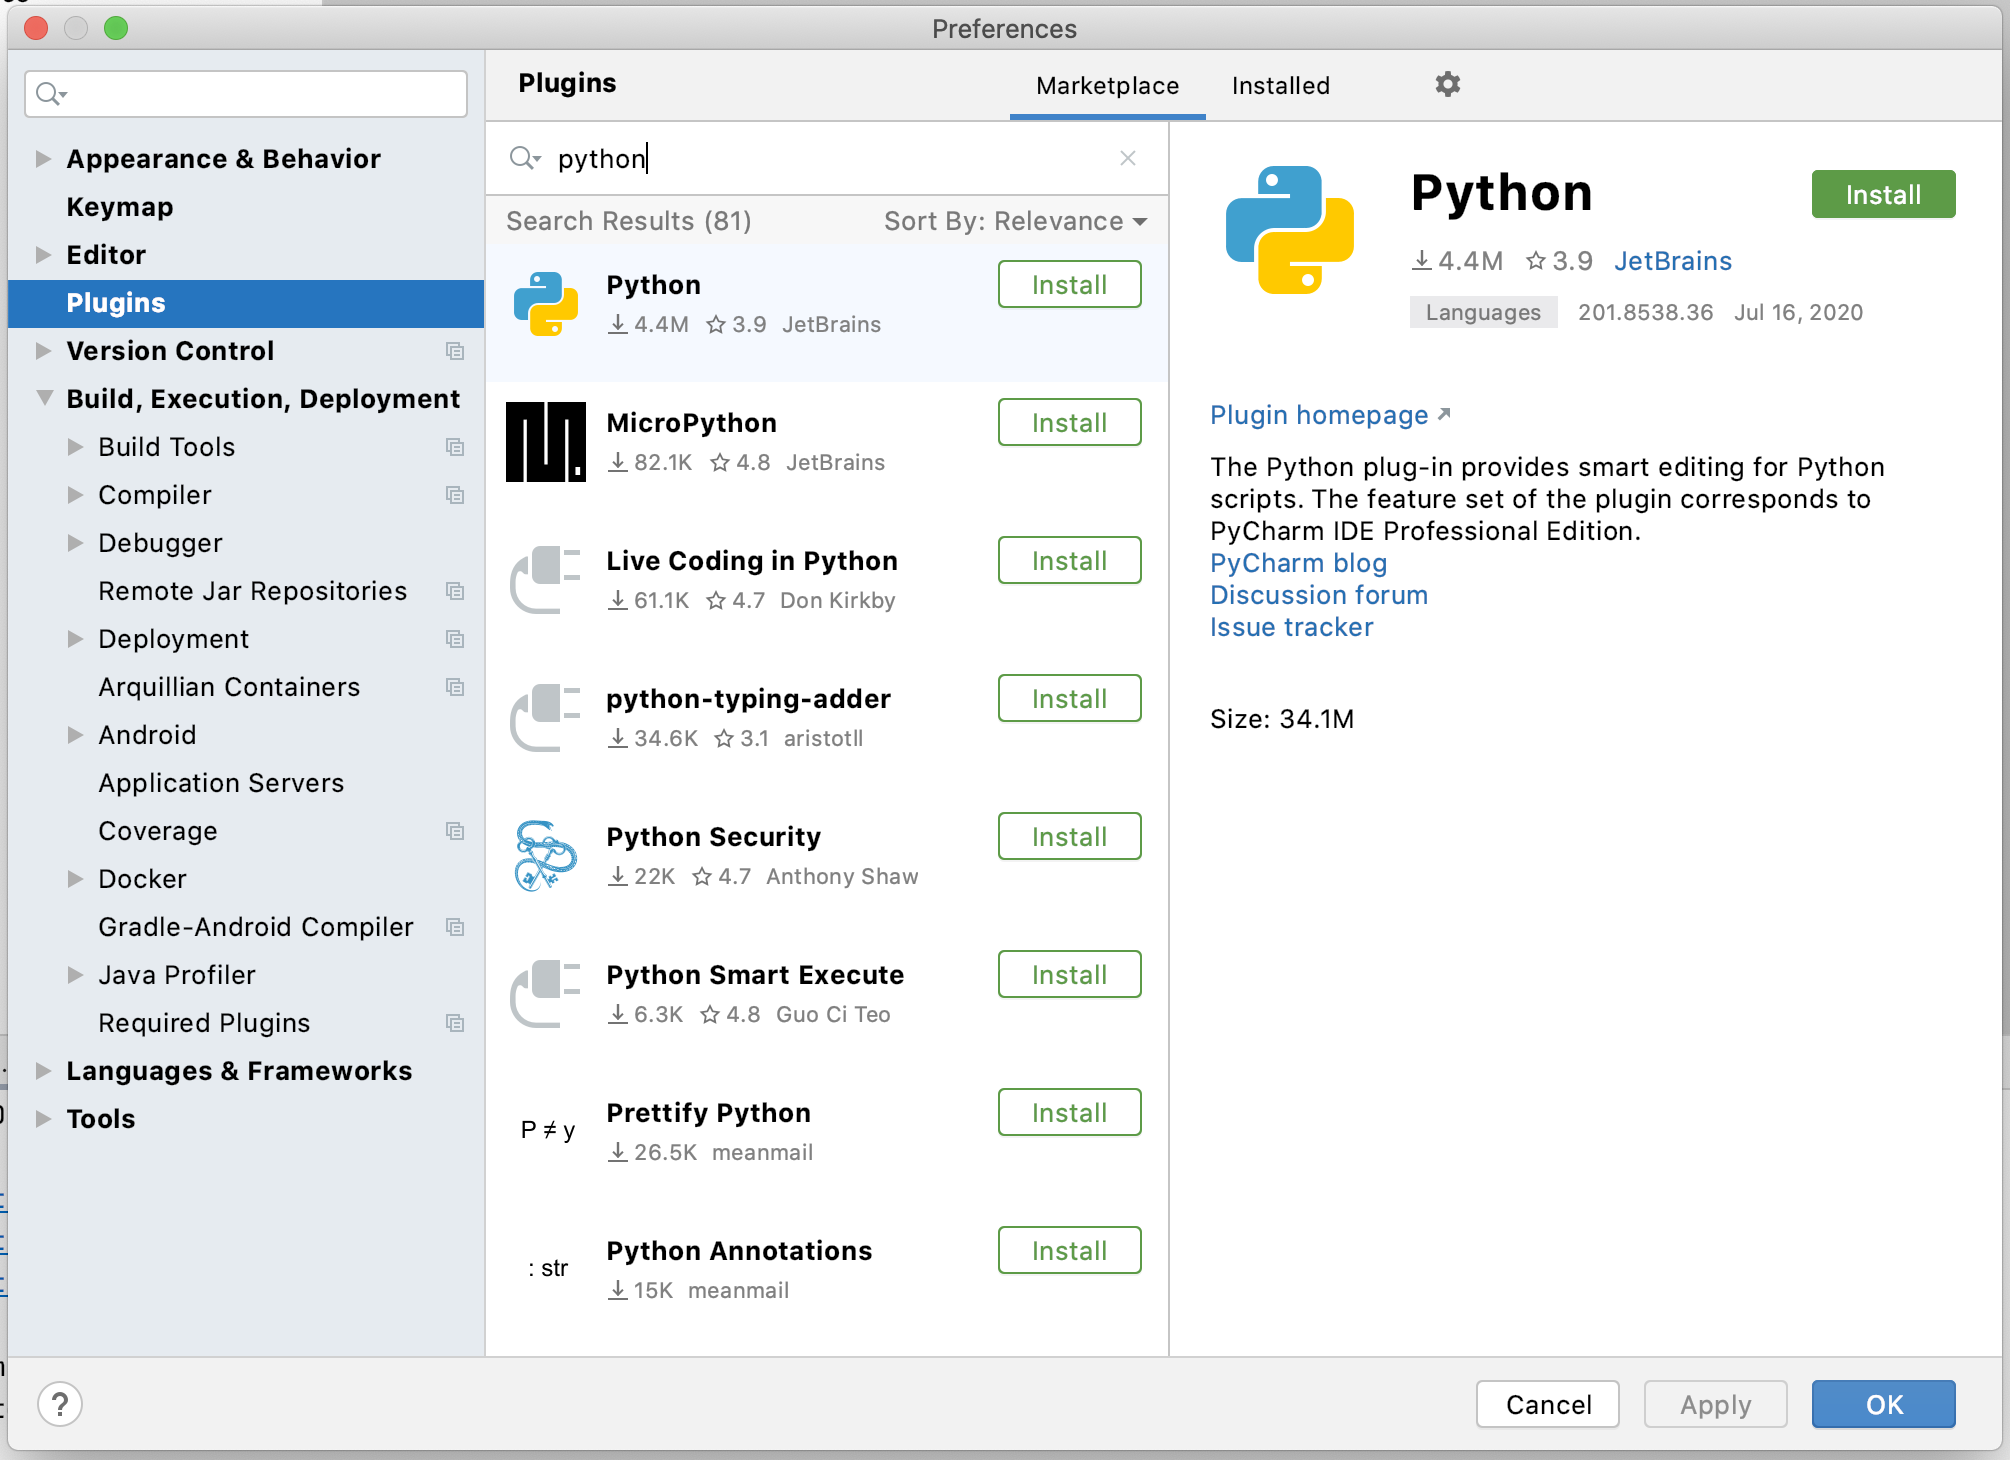Select the MicroPython plugin icon
Screen dimensions: 2010x1460
546,442
